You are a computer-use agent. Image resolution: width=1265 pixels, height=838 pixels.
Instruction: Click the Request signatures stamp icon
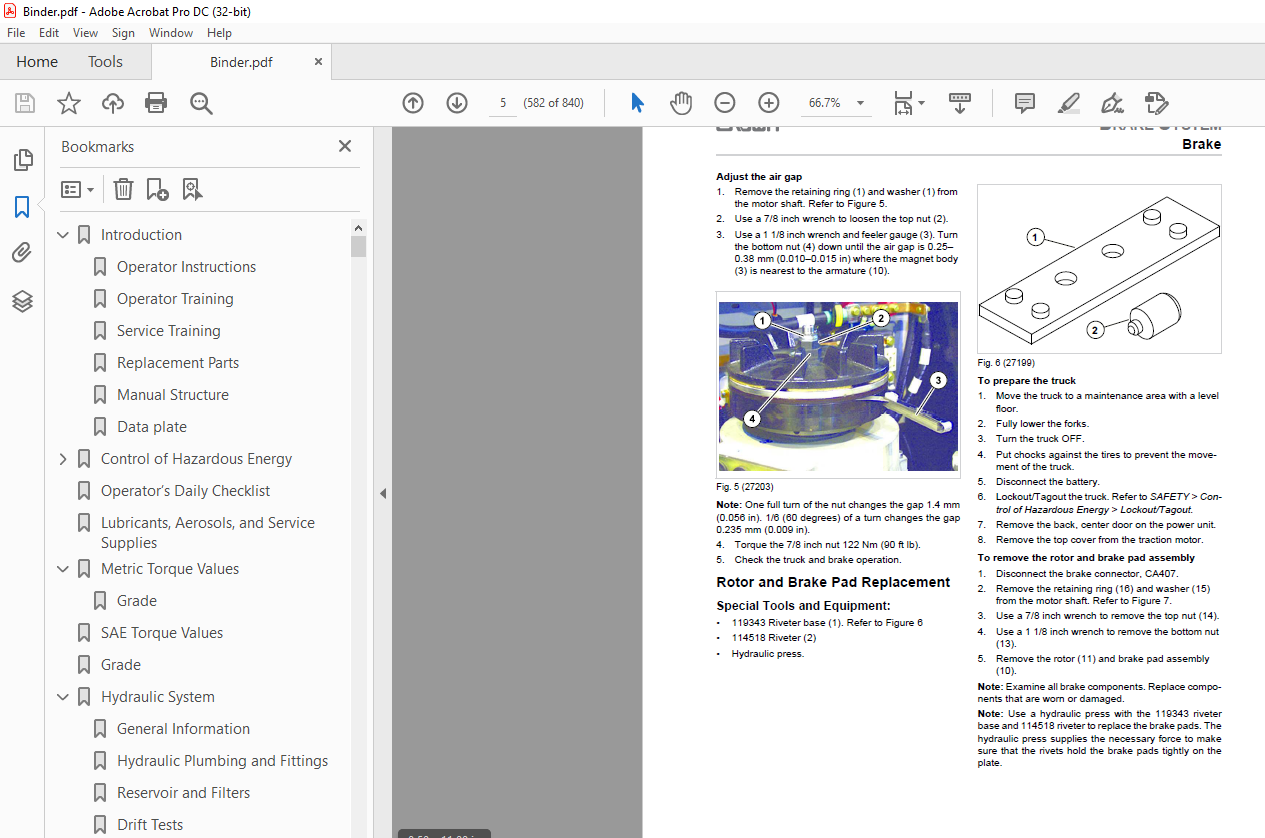pyautogui.click(x=1156, y=103)
